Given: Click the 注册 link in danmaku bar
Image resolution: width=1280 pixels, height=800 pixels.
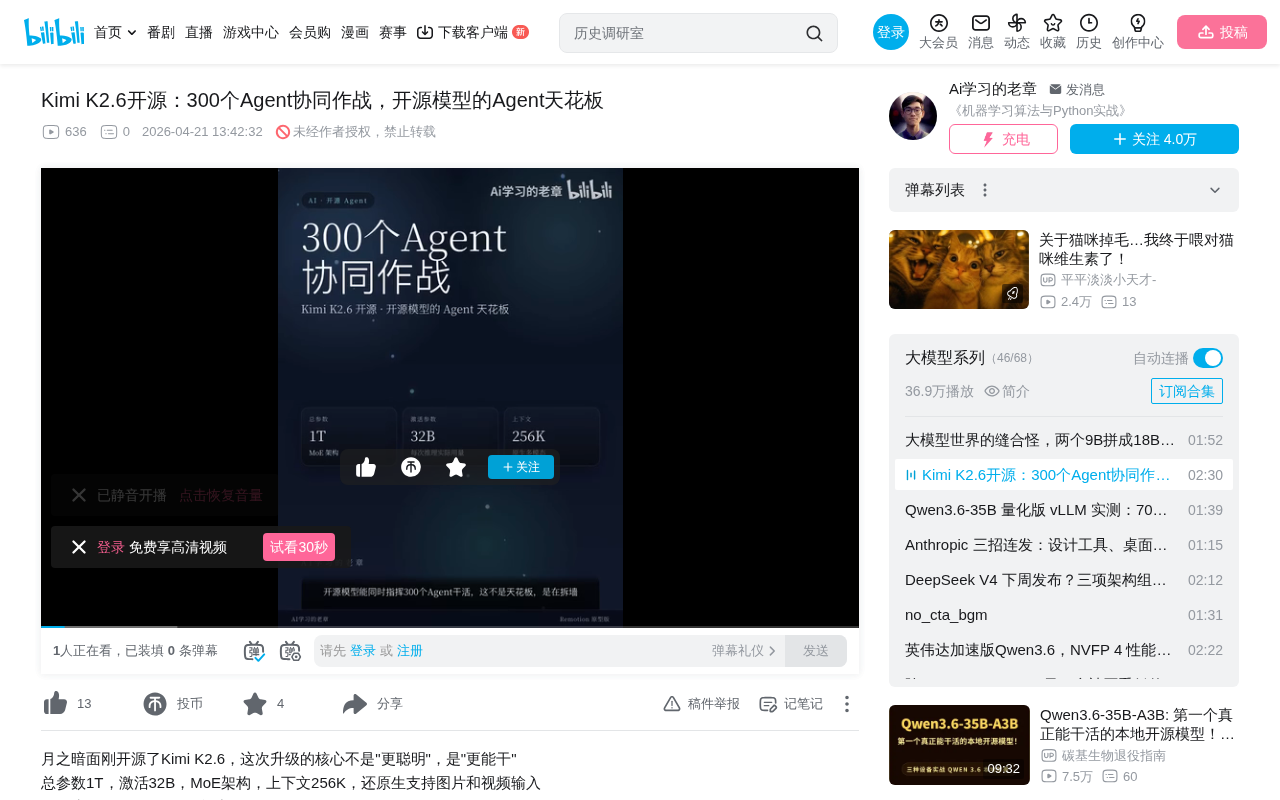Looking at the screenshot, I should pos(410,651).
